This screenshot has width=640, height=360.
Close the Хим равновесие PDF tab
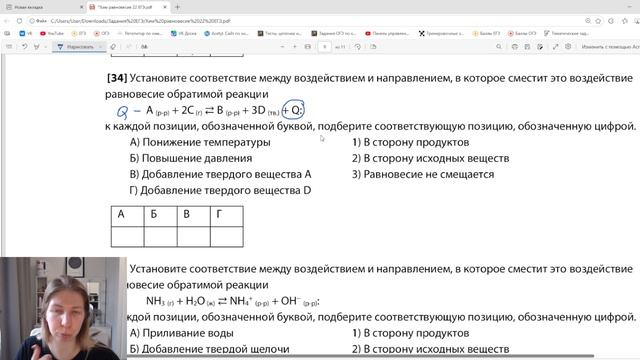(x=165, y=7)
